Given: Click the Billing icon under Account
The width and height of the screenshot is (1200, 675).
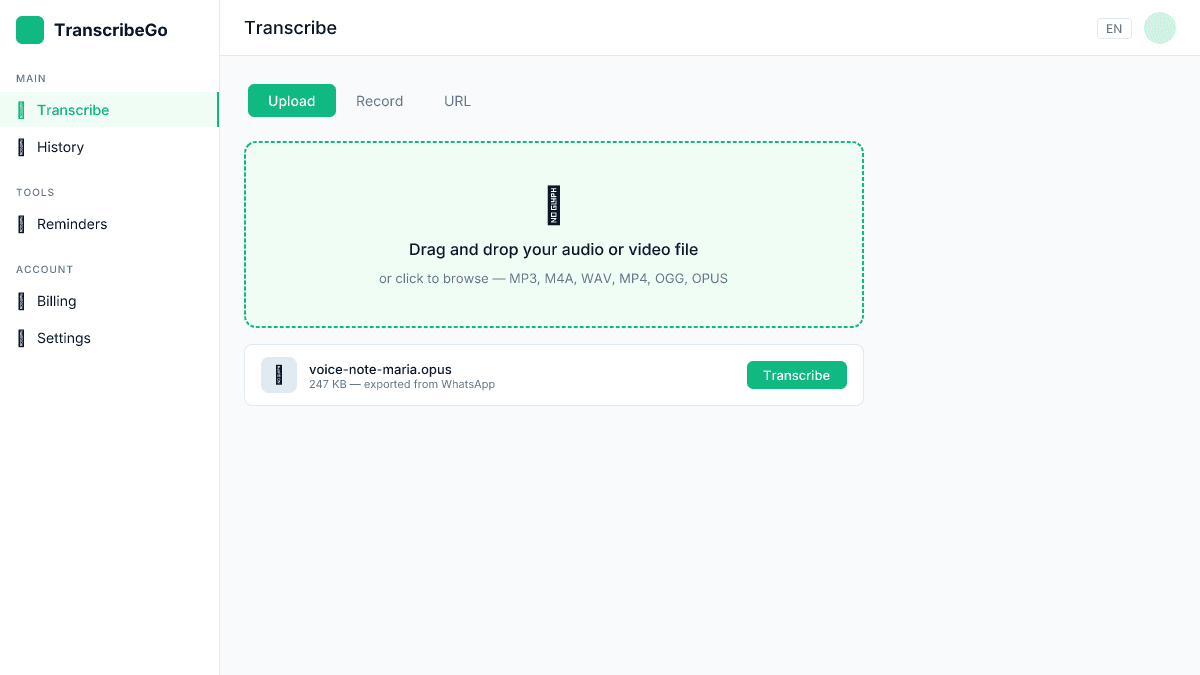Looking at the screenshot, I should click(22, 301).
